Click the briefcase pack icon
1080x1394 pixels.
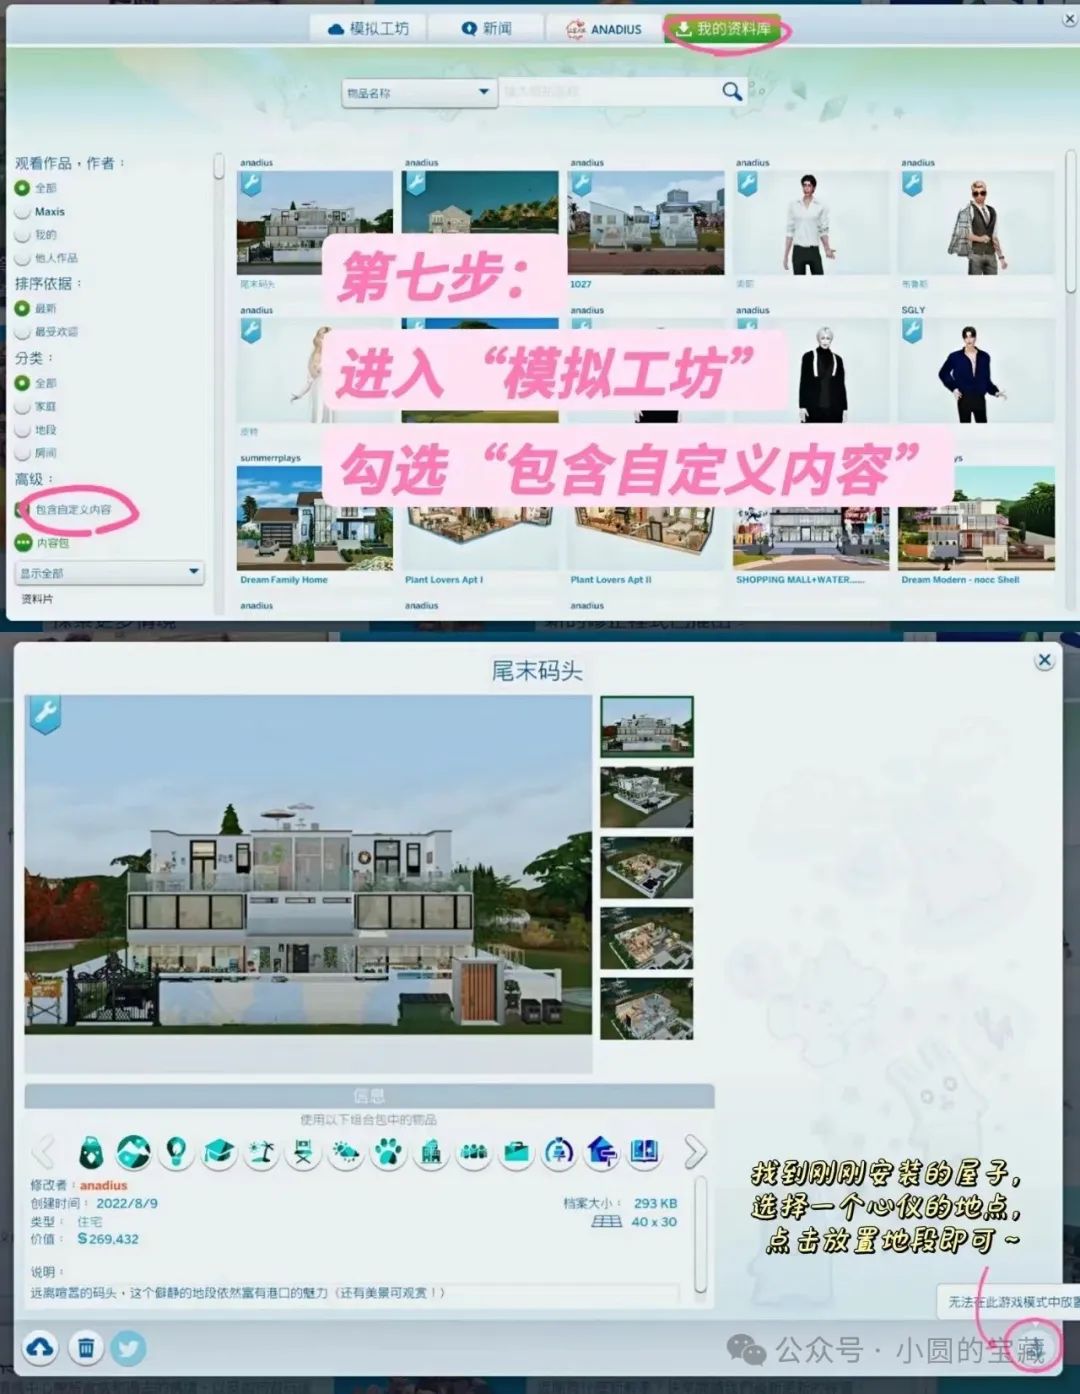[516, 1153]
